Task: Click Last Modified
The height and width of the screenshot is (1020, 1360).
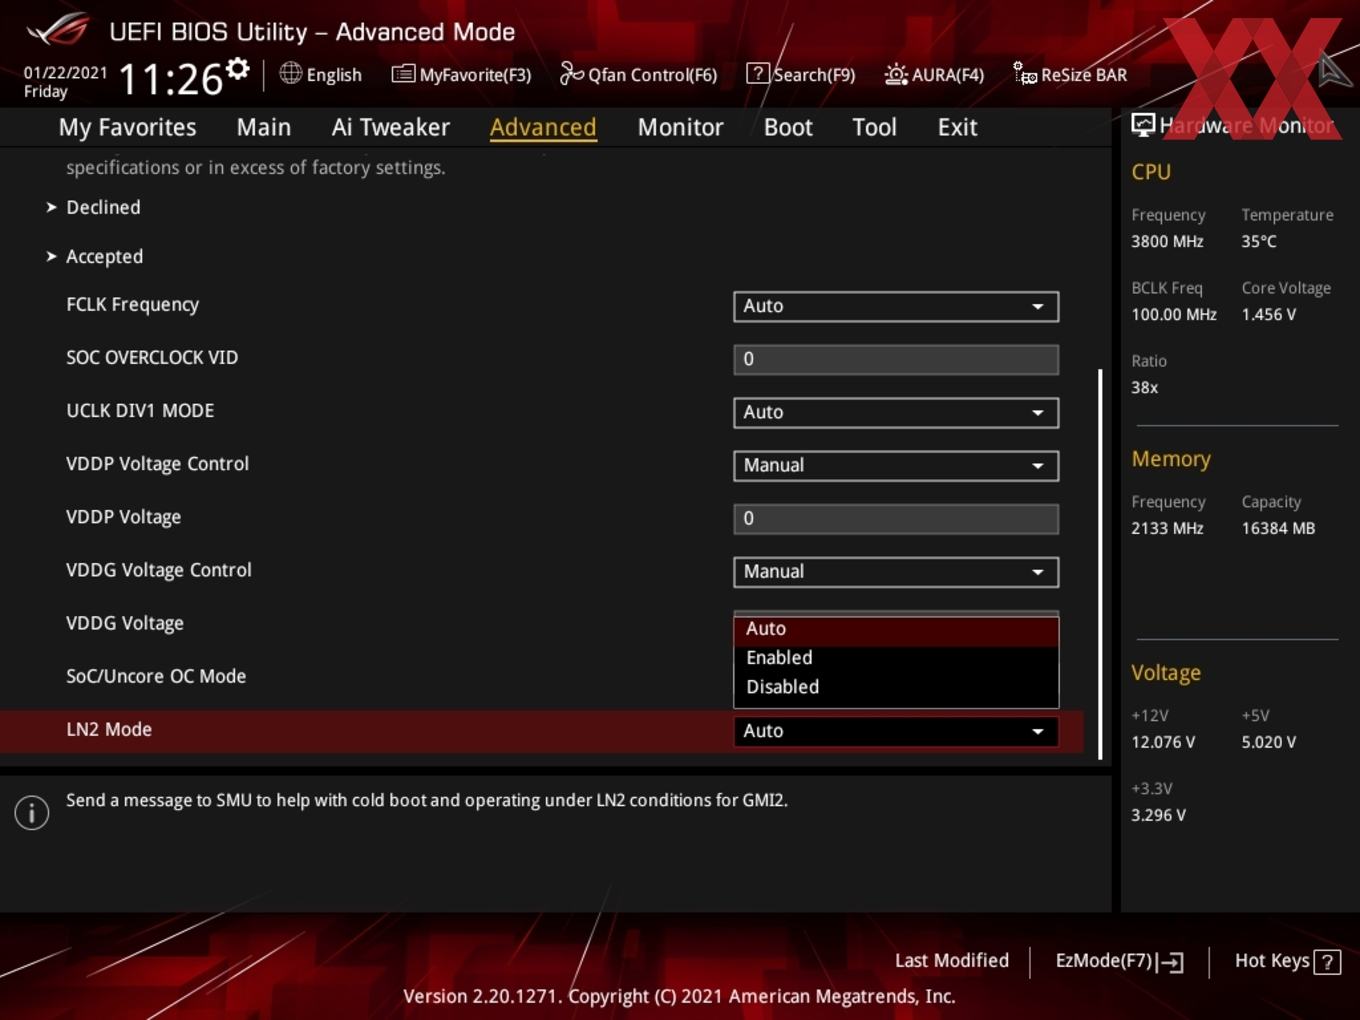Action: [x=951, y=960]
